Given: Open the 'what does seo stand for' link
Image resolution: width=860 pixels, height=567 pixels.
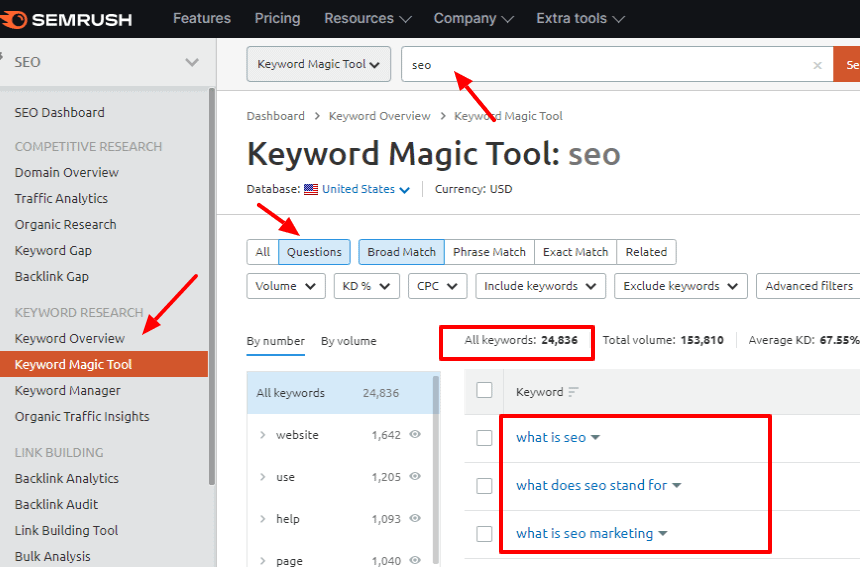Looking at the screenshot, I should point(591,485).
